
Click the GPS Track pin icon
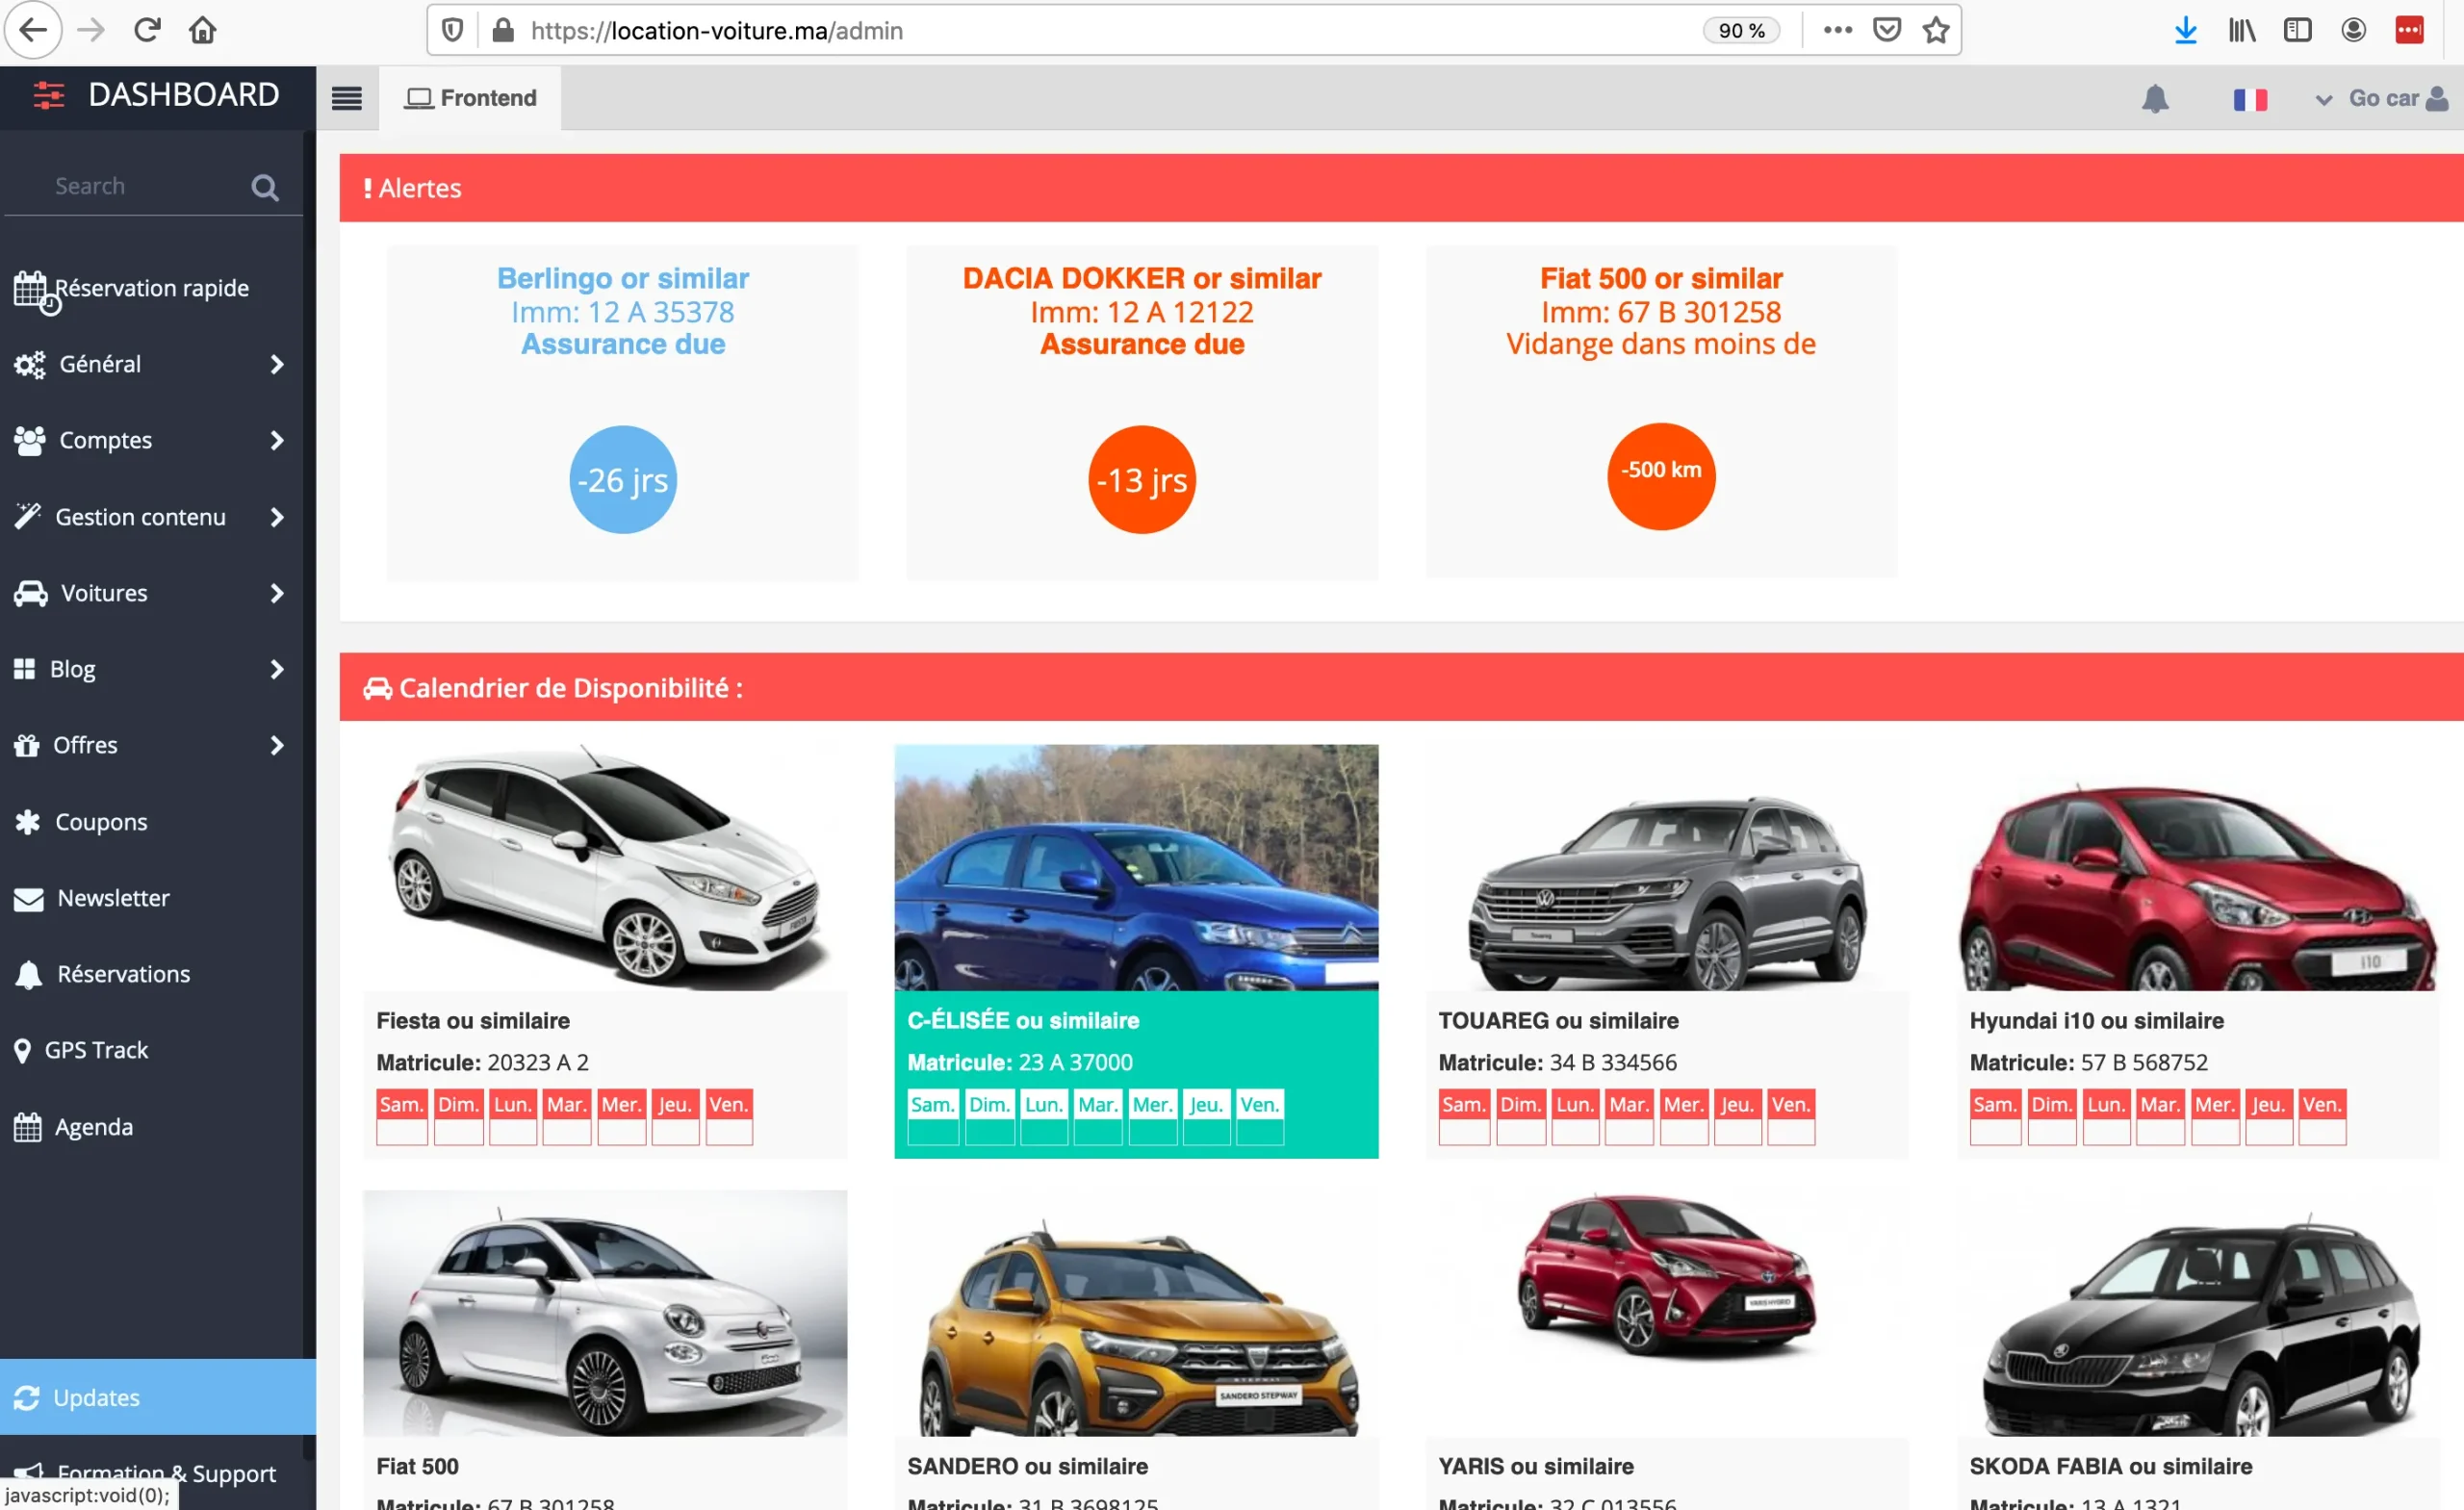(22, 1050)
